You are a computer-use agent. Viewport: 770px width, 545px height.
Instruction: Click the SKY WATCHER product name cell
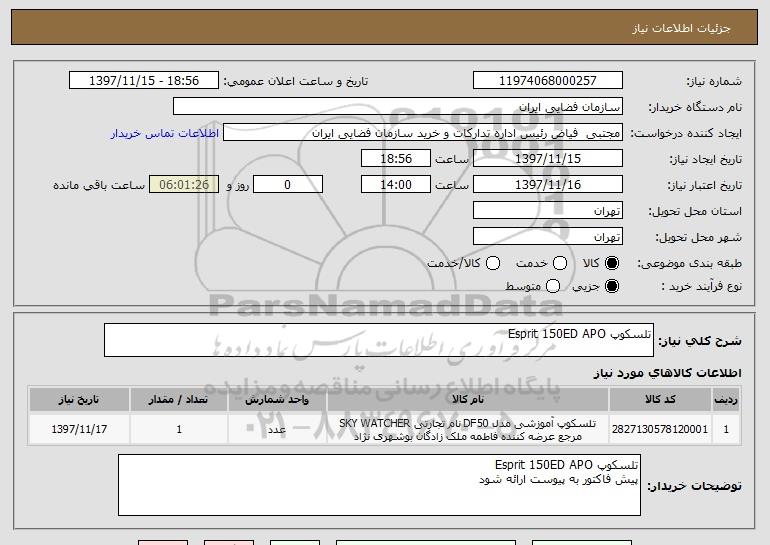click(468, 430)
